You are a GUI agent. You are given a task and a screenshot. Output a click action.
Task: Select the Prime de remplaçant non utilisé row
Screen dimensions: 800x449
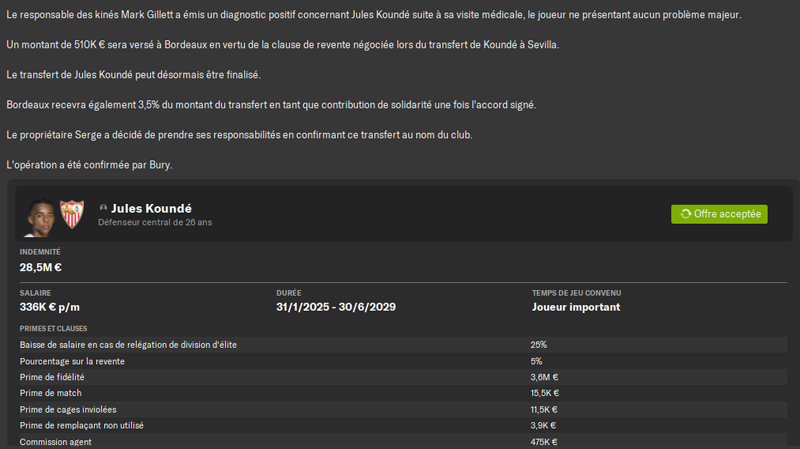tap(403, 426)
